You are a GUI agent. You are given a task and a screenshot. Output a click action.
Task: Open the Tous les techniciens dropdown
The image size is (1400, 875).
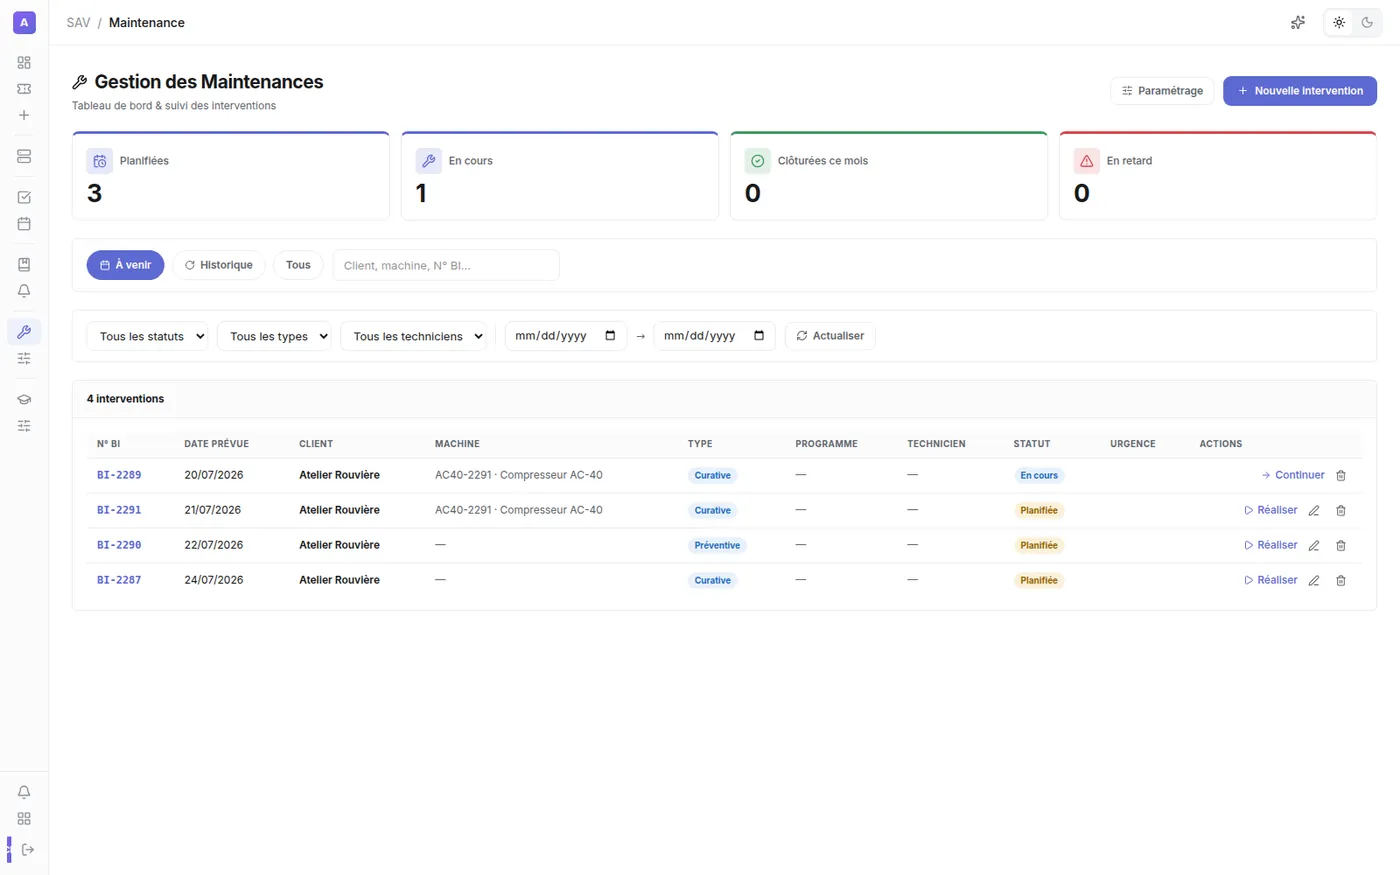point(414,336)
